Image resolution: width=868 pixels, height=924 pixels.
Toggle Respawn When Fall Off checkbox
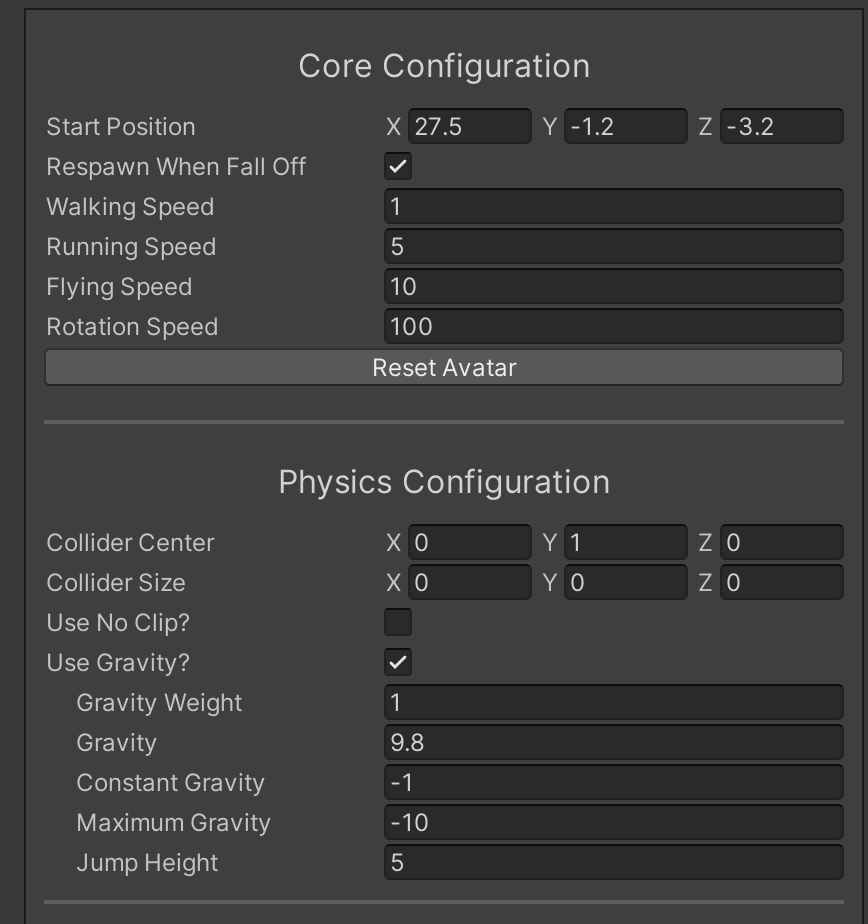[398, 167]
